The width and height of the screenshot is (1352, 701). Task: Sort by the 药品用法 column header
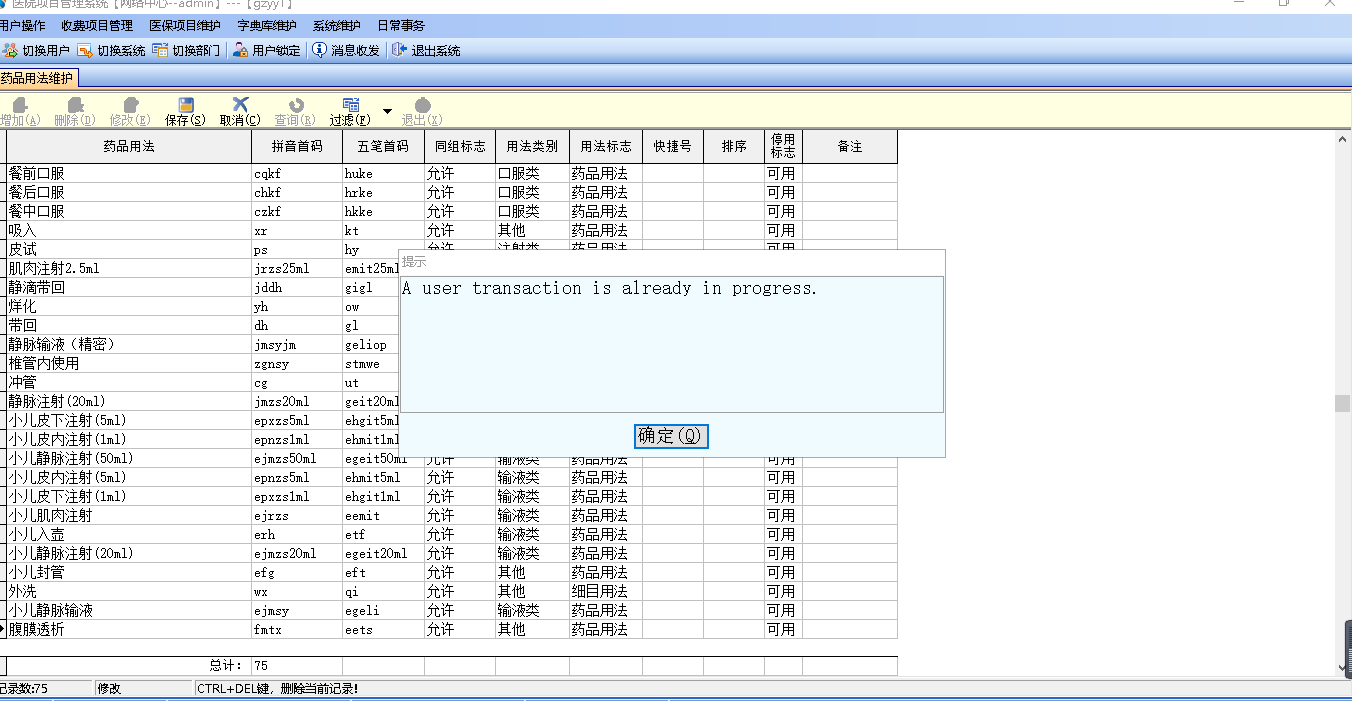click(x=129, y=147)
